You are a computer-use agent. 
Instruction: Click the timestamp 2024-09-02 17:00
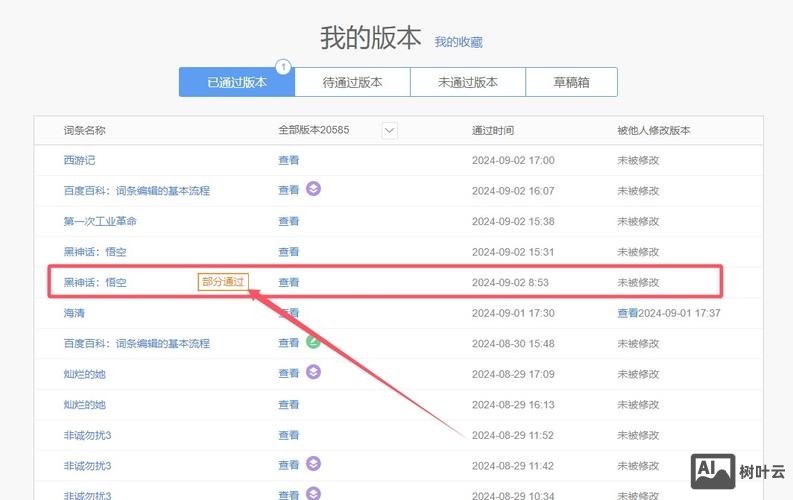tap(513, 160)
